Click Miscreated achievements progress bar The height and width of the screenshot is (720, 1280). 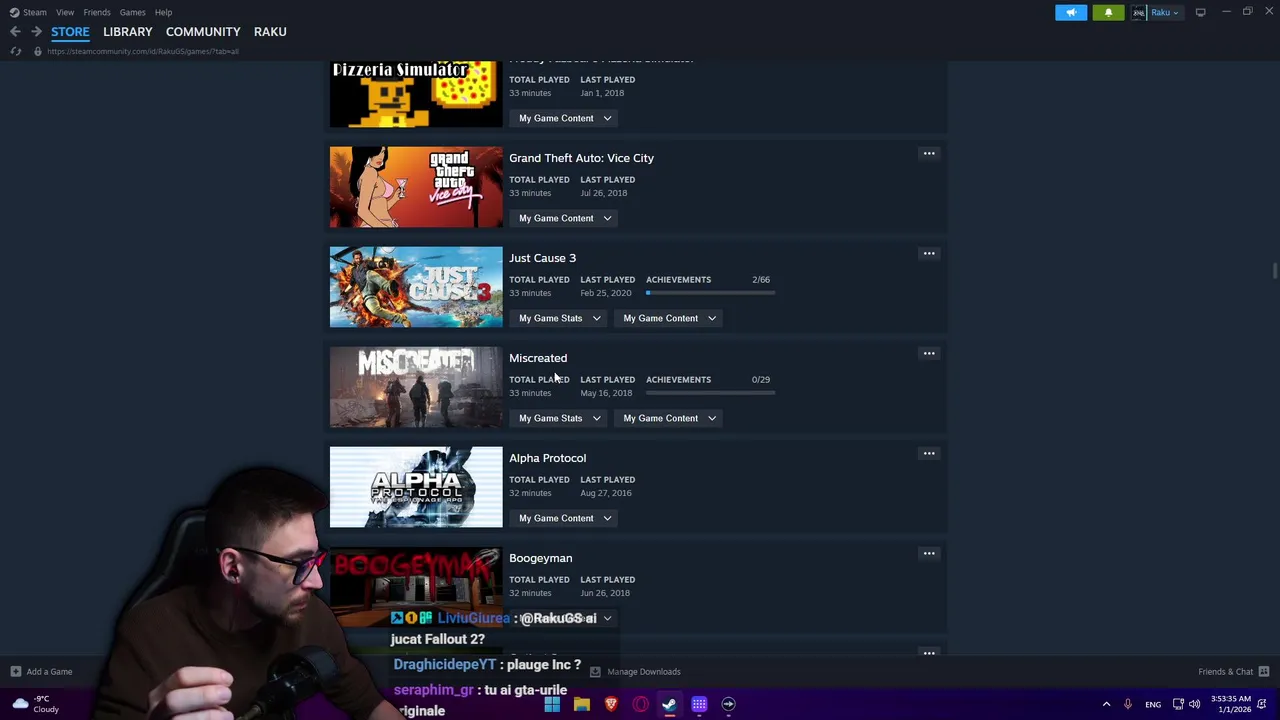(x=710, y=393)
